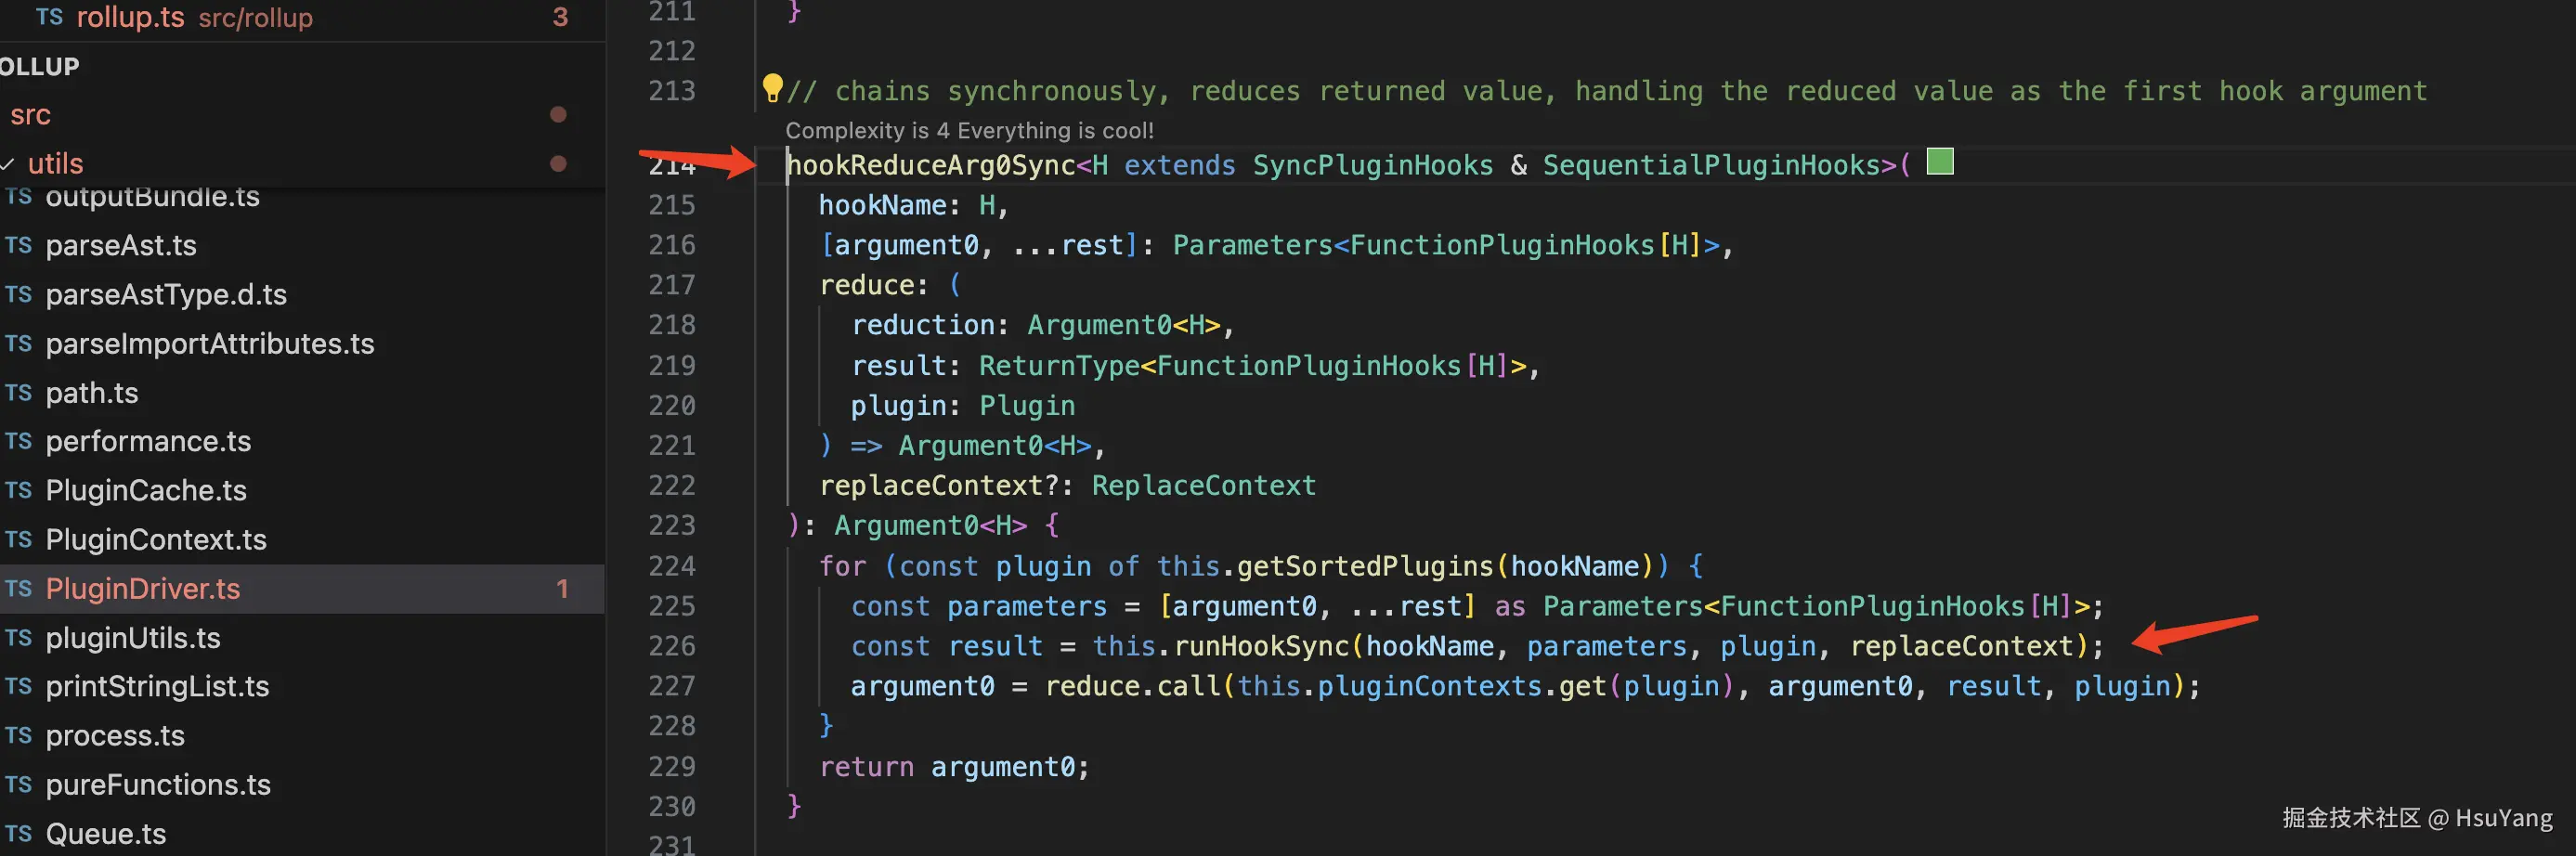Image resolution: width=2576 pixels, height=856 pixels.
Task: Click the lightbulb quick-fix icon on line 213
Action: (x=772, y=88)
